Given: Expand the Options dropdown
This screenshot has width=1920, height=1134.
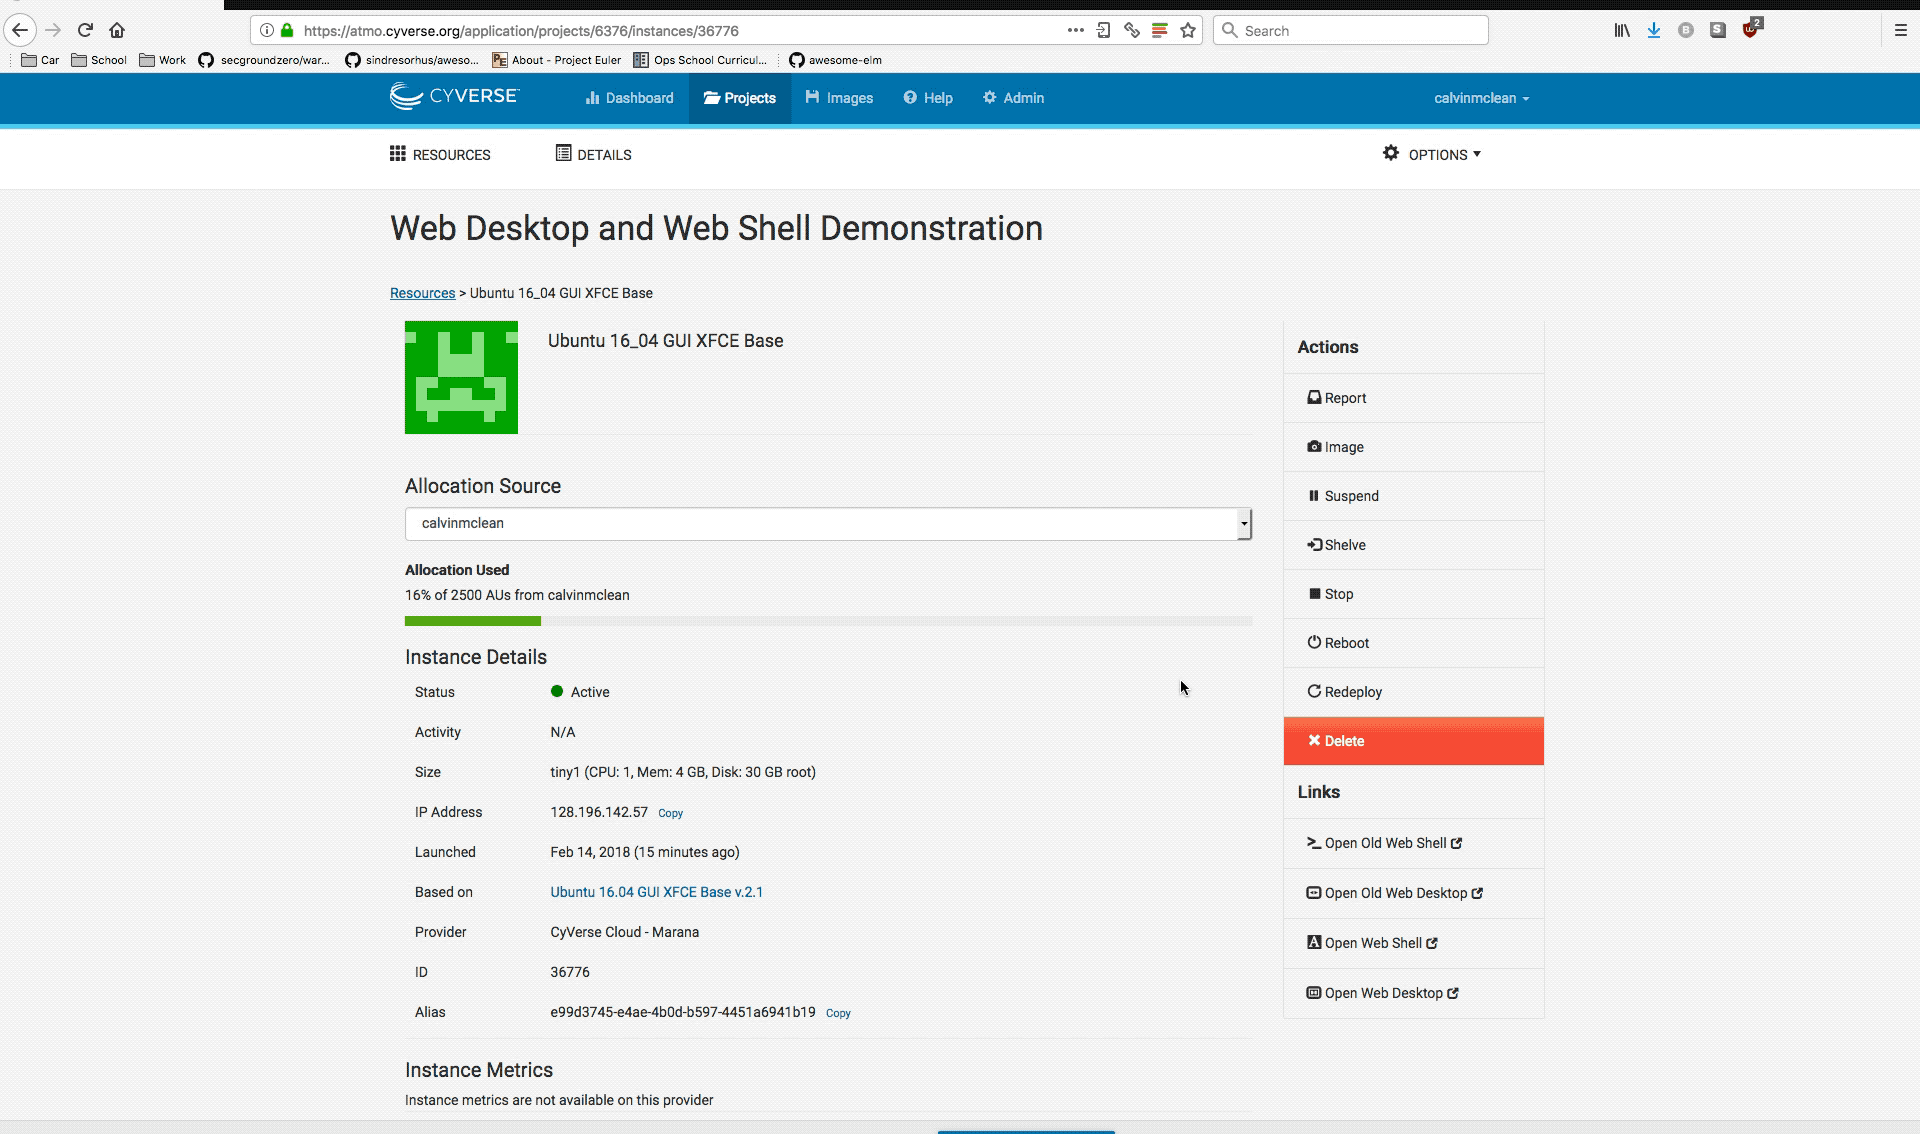Looking at the screenshot, I should pos(1431,154).
